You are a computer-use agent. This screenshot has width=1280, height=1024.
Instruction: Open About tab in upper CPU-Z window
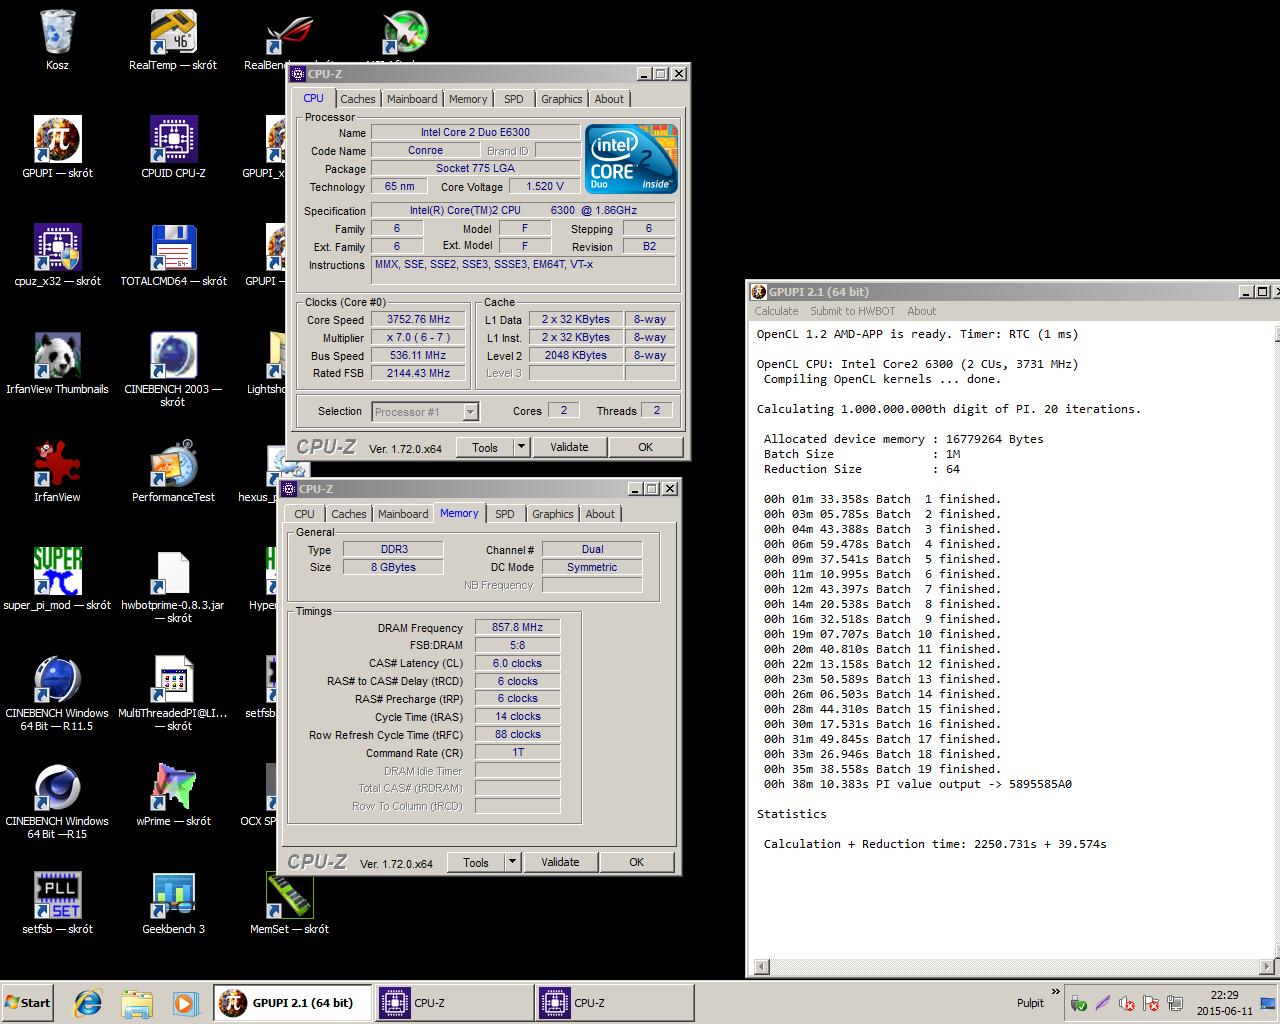click(x=609, y=99)
